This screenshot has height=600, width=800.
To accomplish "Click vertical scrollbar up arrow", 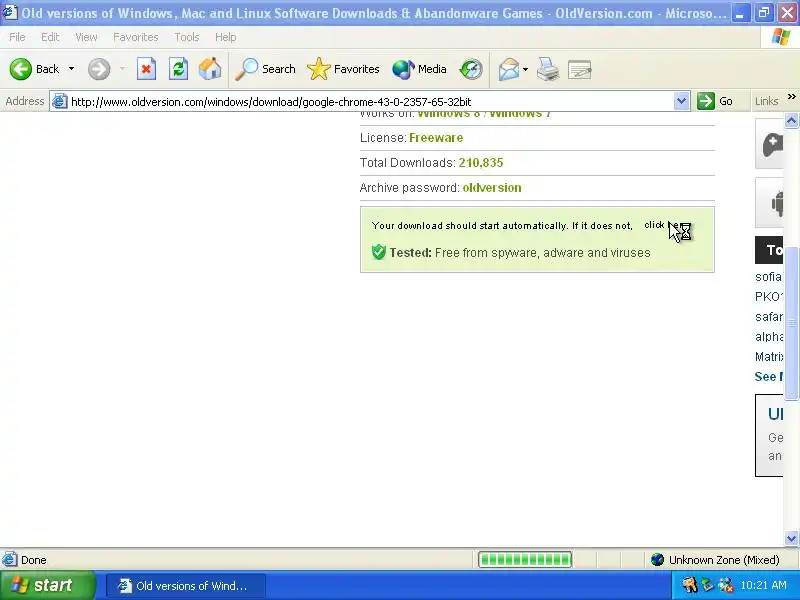I will pyautogui.click(x=791, y=120).
